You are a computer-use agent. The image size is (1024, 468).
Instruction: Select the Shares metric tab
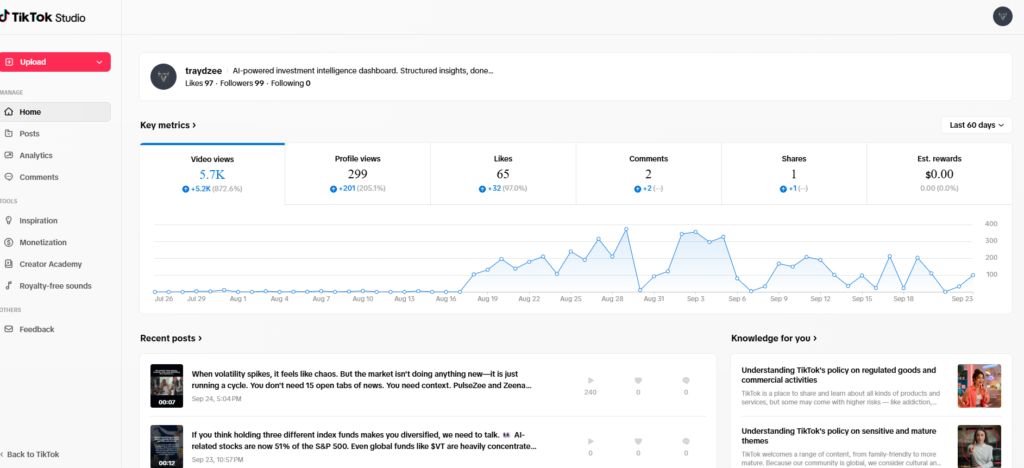pyautogui.click(x=793, y=174)
